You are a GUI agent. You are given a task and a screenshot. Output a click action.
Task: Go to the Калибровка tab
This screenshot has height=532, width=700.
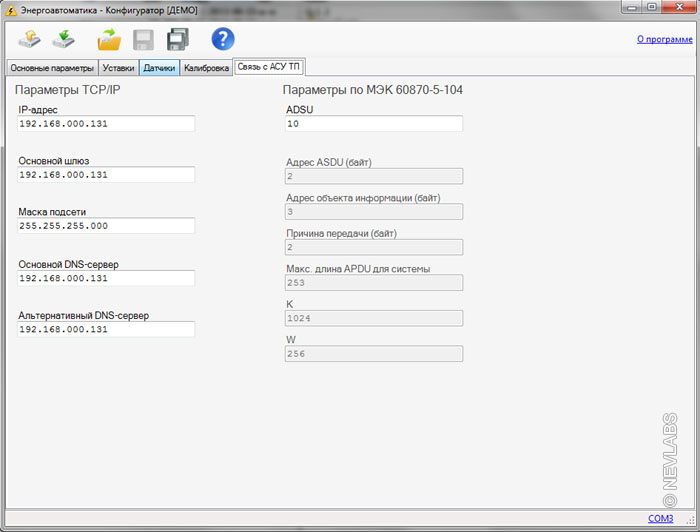(x=206, y=69)
